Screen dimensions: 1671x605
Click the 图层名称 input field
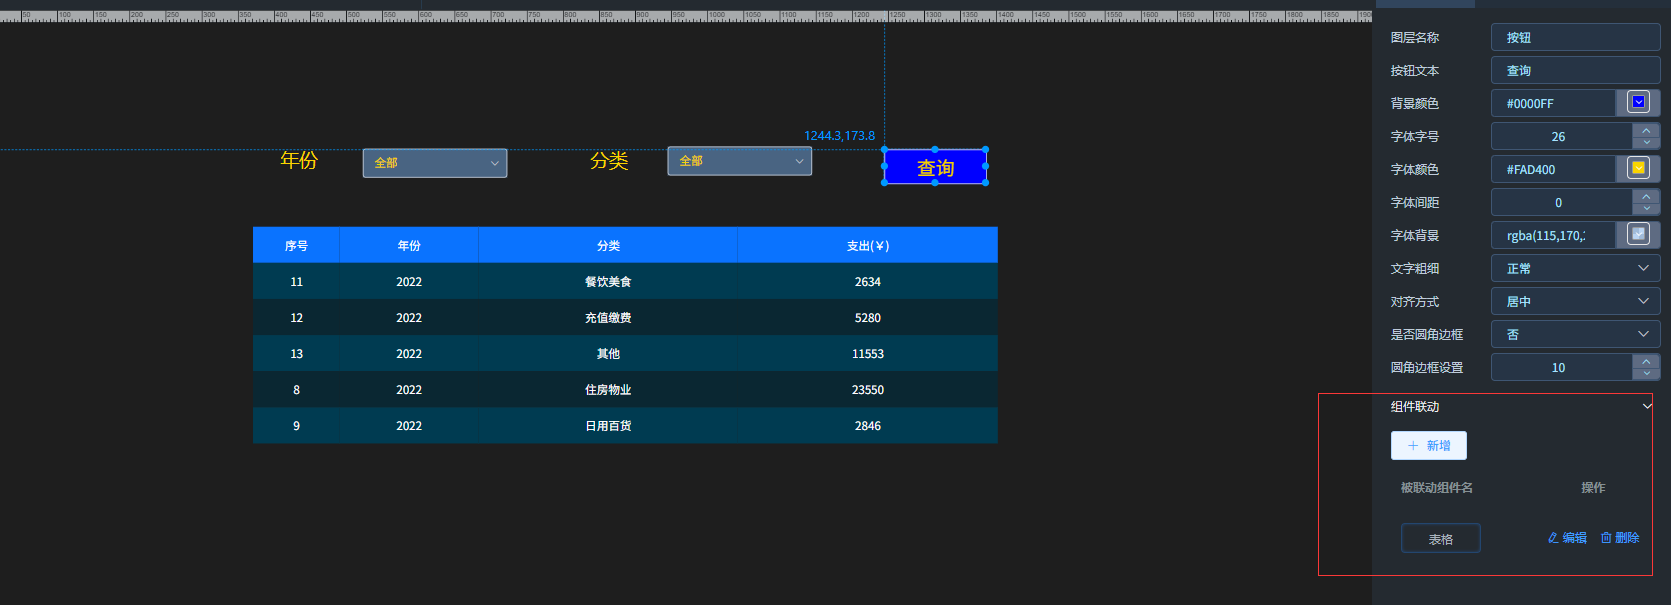1575,38
